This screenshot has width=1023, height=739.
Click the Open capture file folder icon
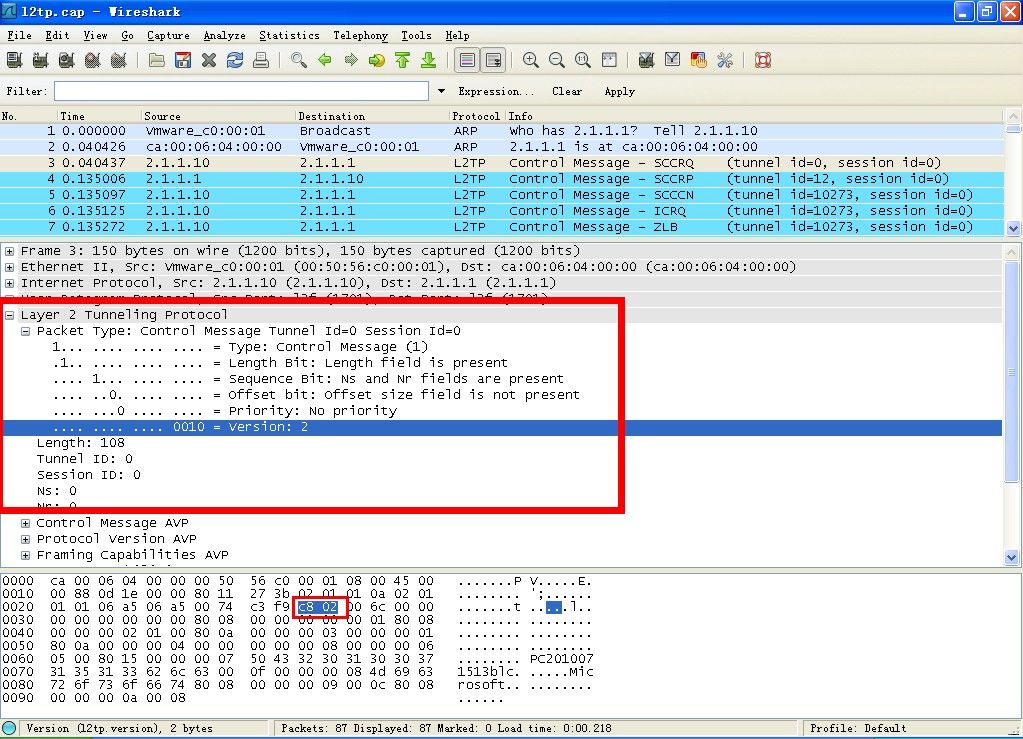(157, 61)
